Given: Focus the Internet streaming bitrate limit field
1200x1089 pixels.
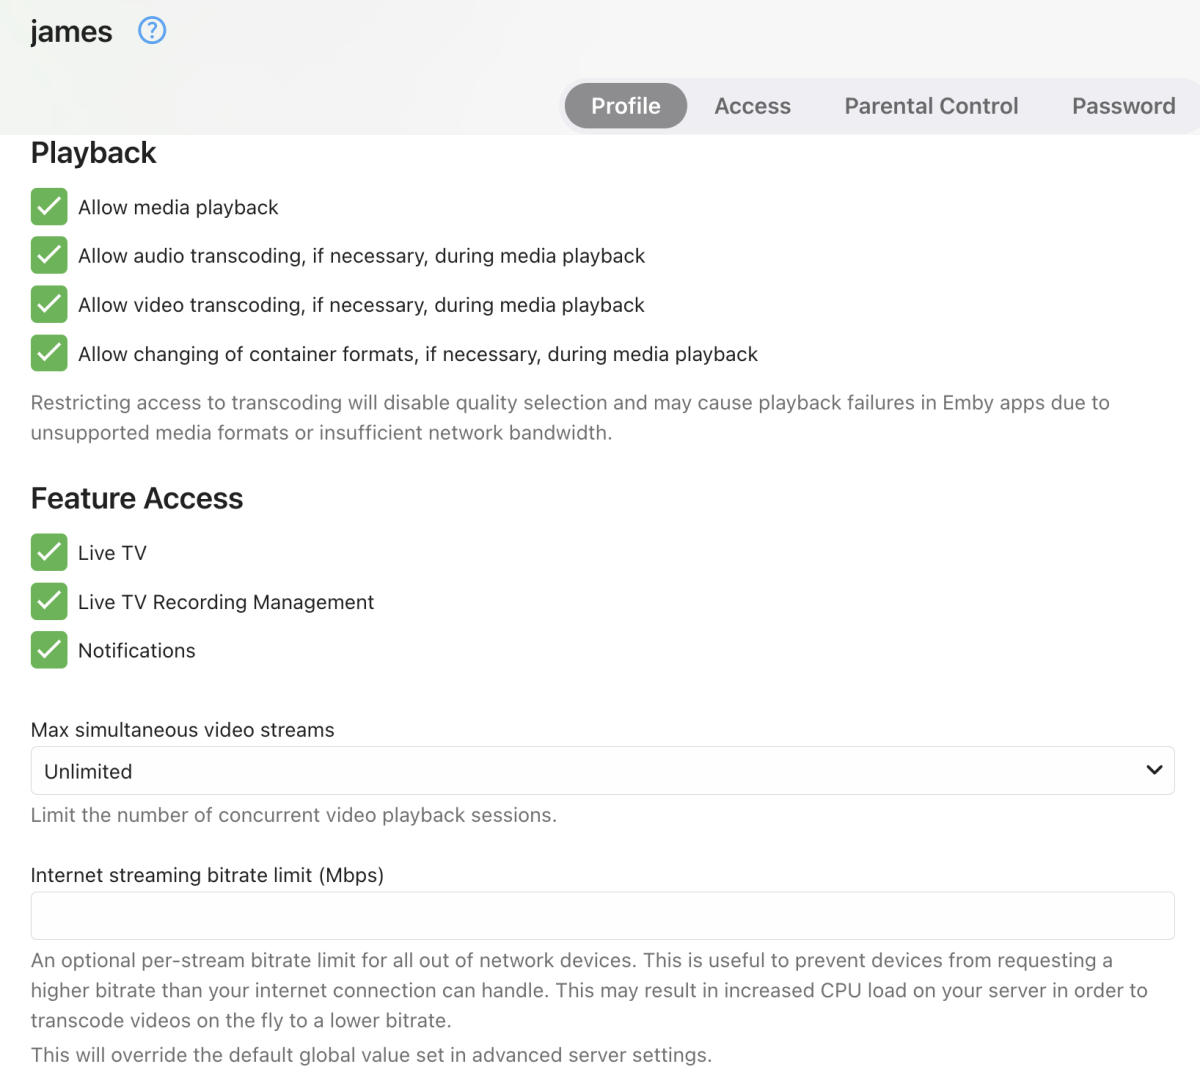Looking at the screenshot, I should tap(602, 916).
